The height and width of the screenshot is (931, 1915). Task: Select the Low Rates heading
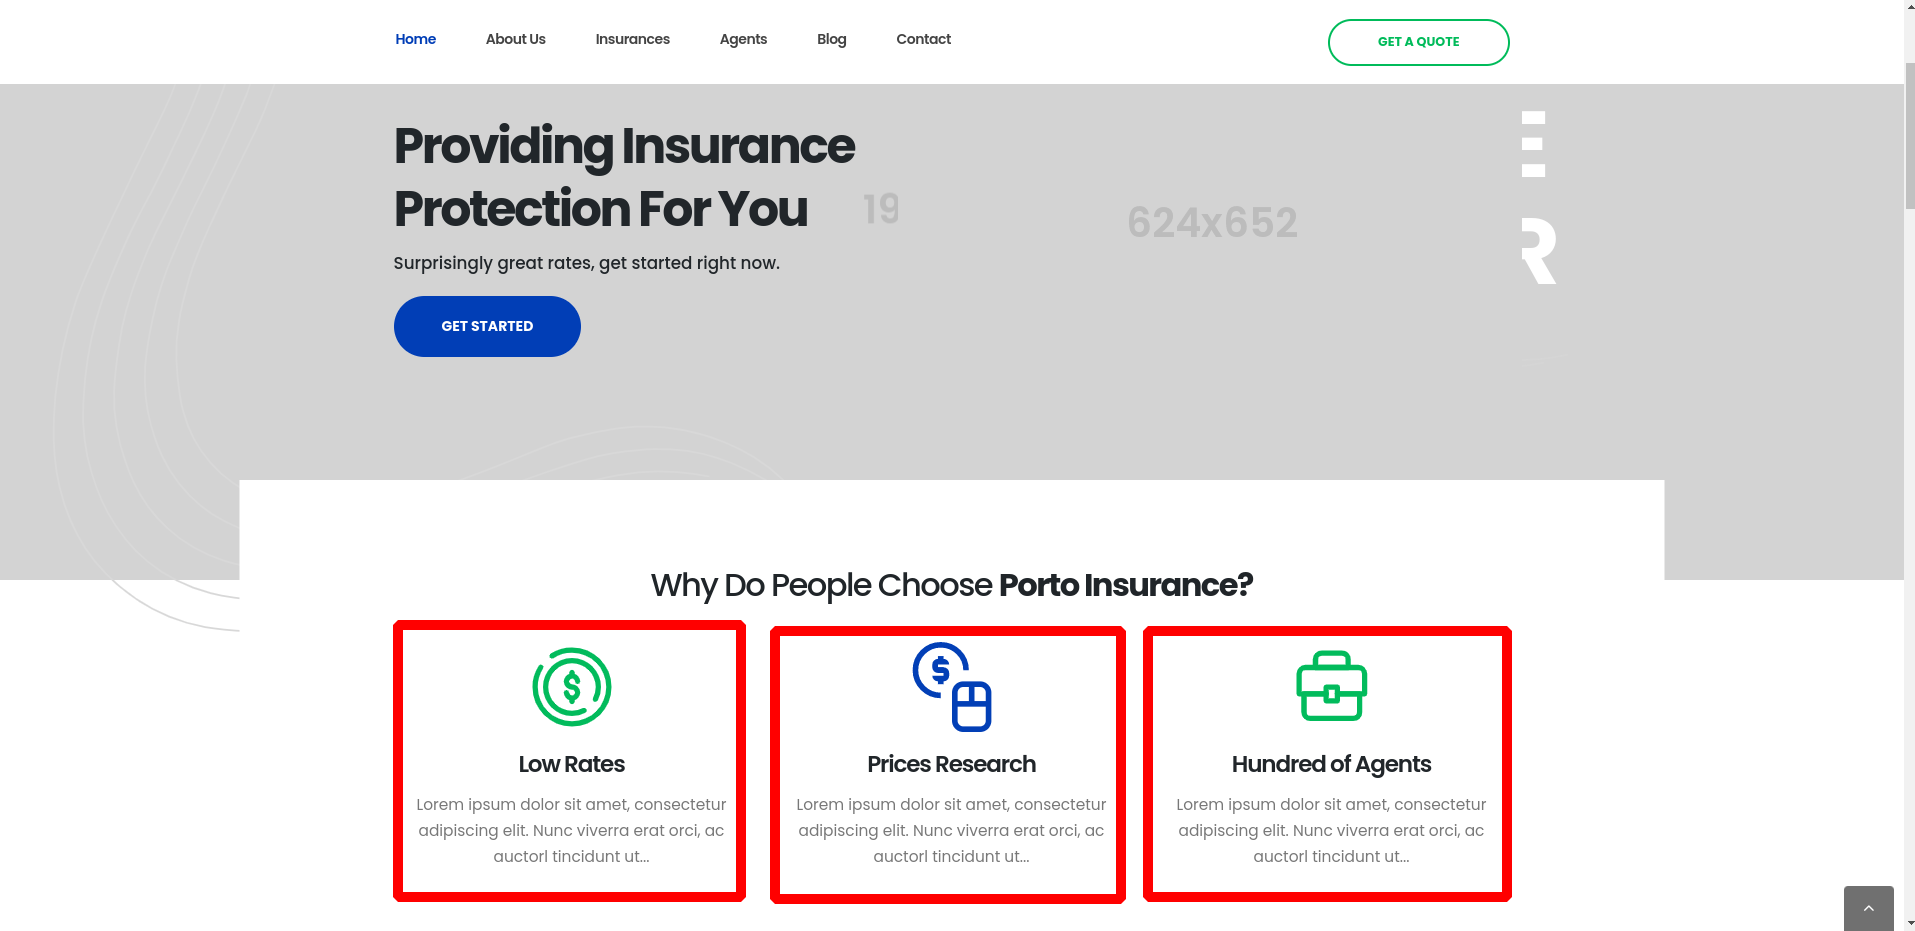pos(571,764)
